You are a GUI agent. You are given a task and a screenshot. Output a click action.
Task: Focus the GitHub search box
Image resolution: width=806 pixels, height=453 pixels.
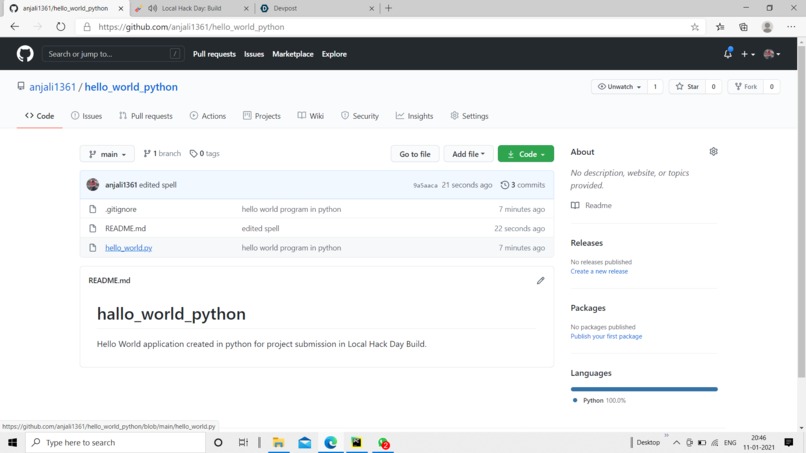point(112,54)
